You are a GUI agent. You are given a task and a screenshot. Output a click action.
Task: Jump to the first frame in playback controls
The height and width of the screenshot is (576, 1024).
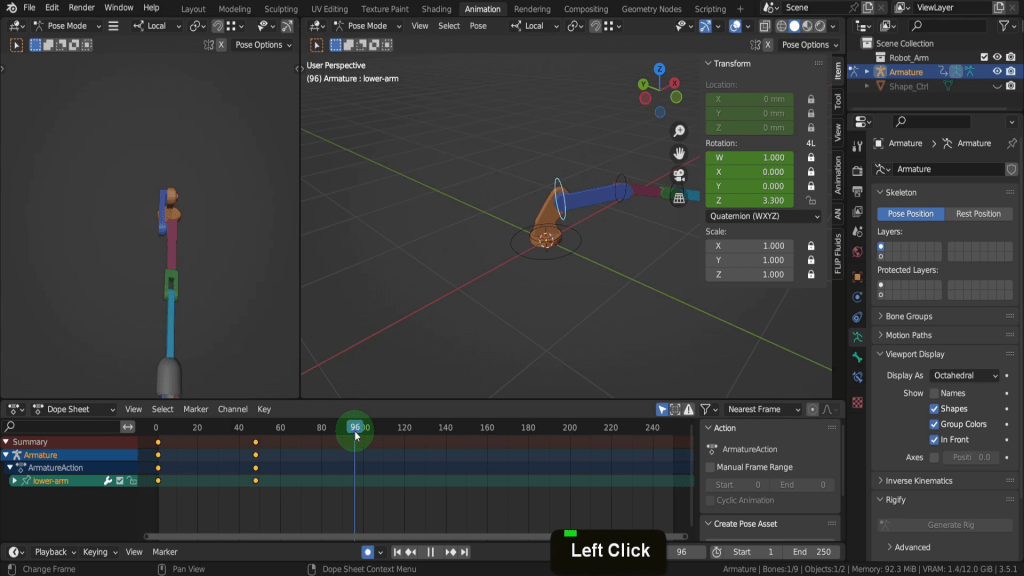[x=397, y=552]
